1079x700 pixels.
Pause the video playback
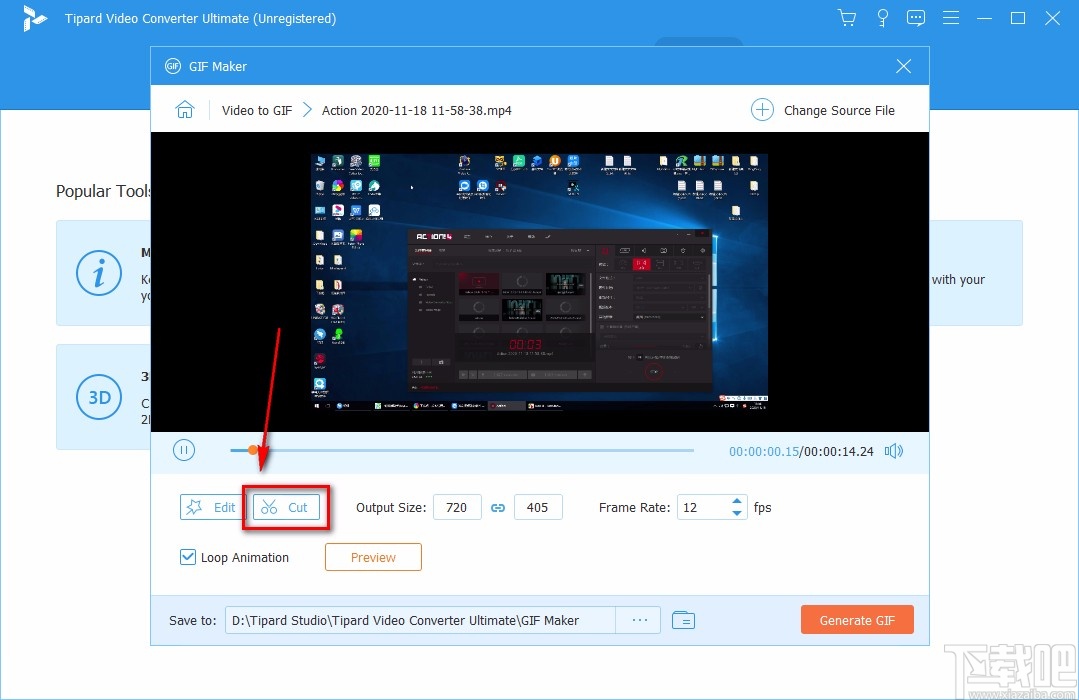[x=184, y=451]
